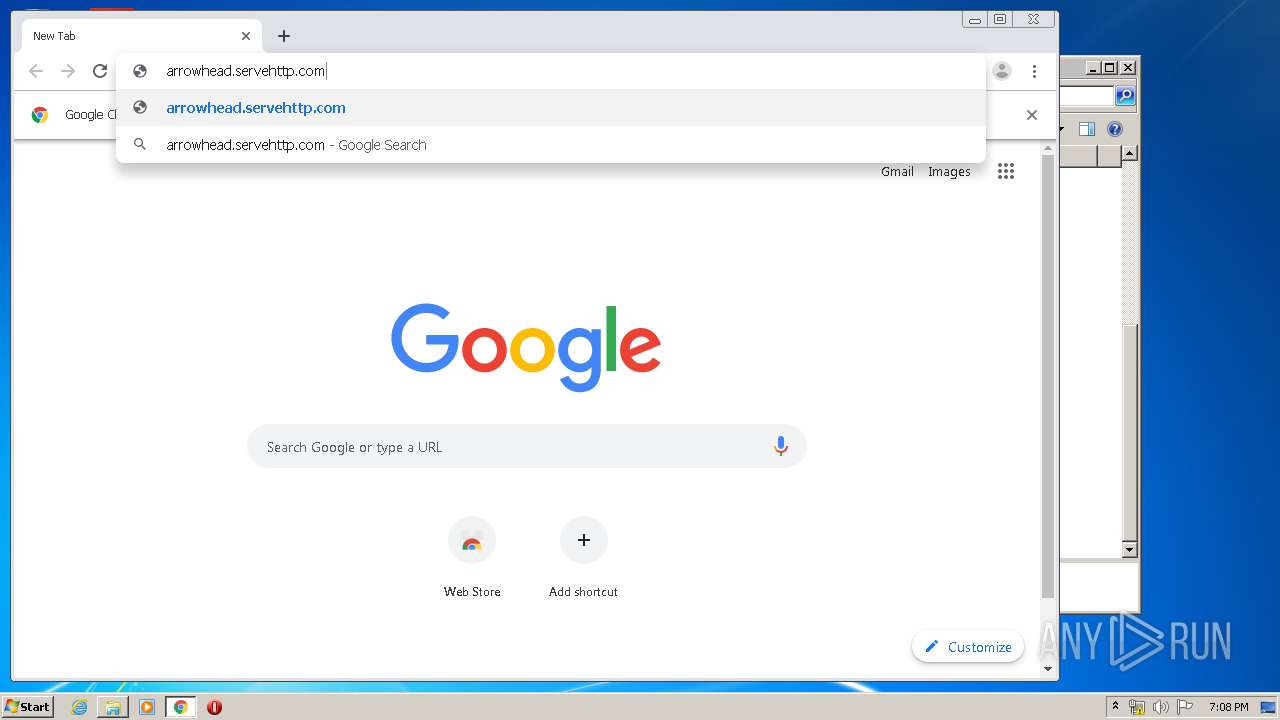Open a new tab with the plus button
Image resolution: width=1280 pixels, height=720 pixels.
click(284, 36)
